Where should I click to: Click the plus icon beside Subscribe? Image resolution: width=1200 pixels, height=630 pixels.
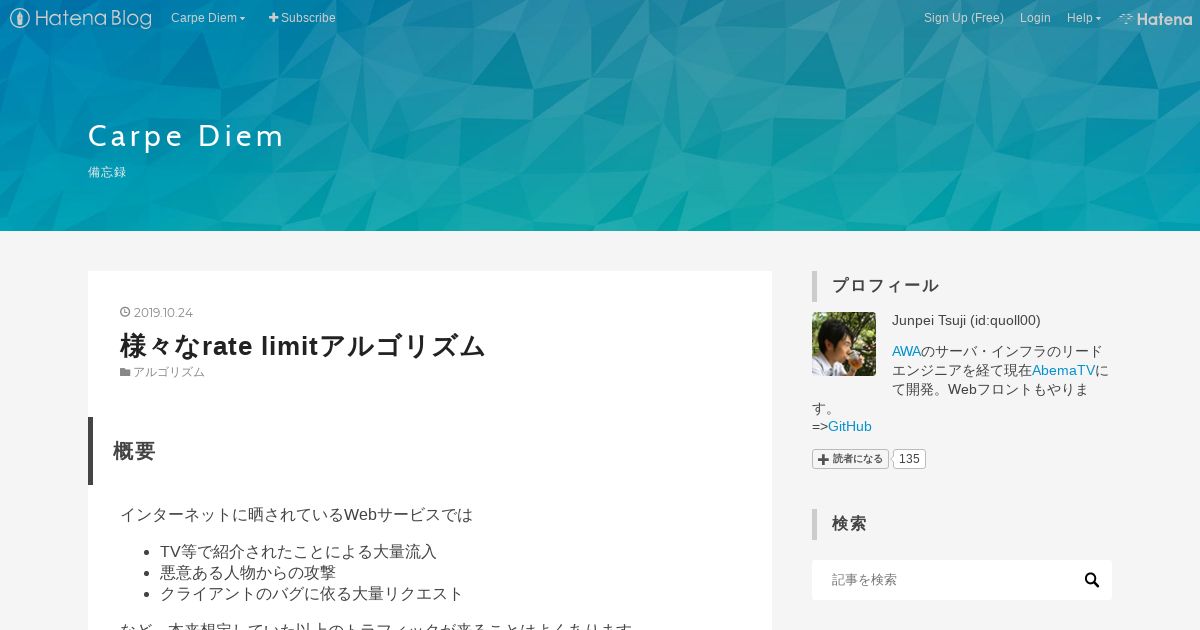(274, 18)
